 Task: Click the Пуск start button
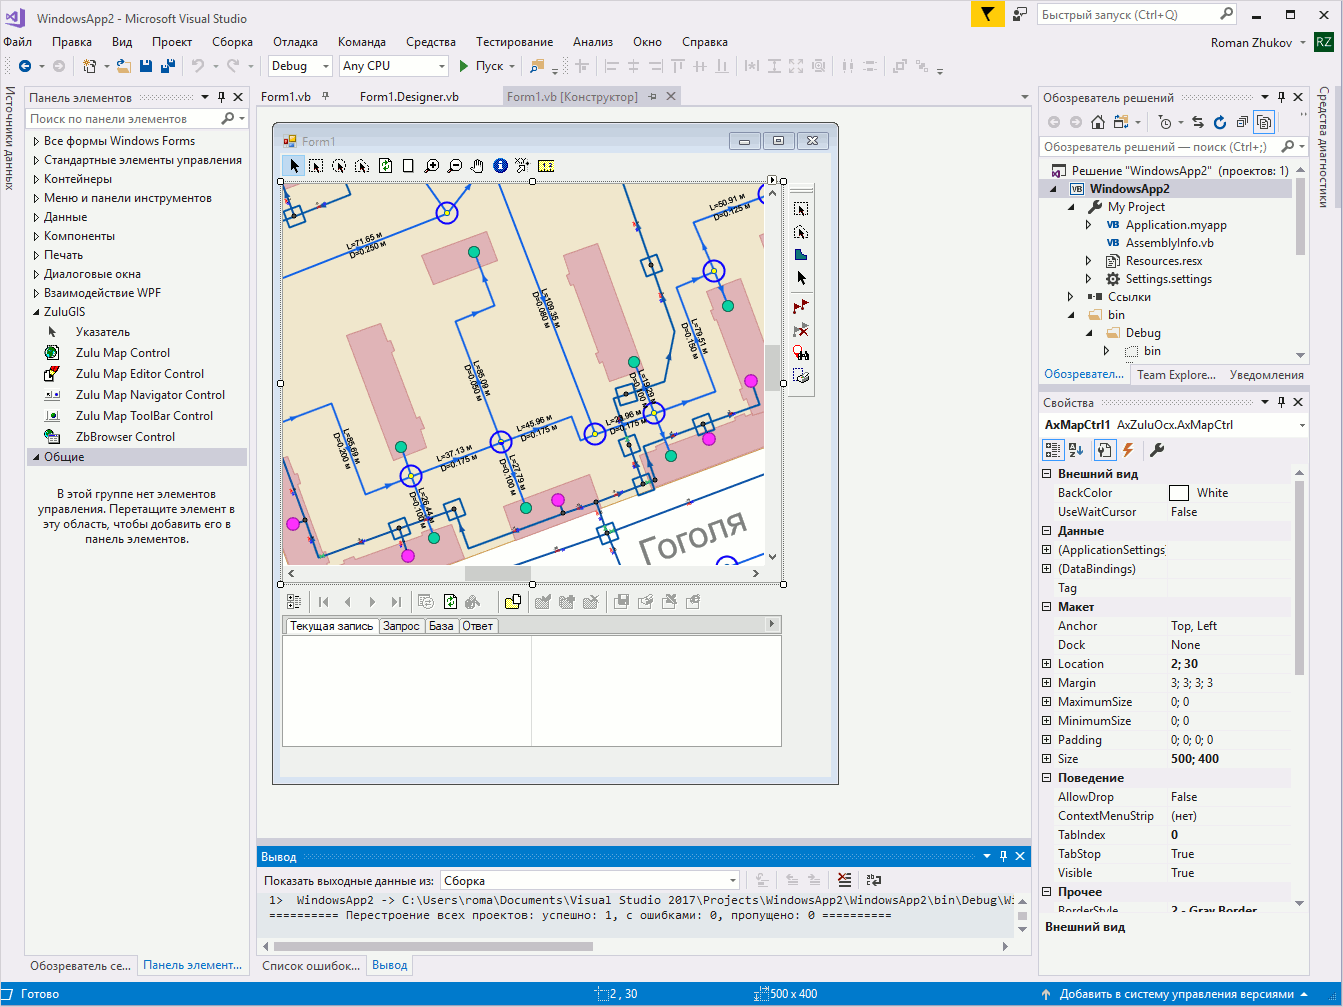coord(481,66)
